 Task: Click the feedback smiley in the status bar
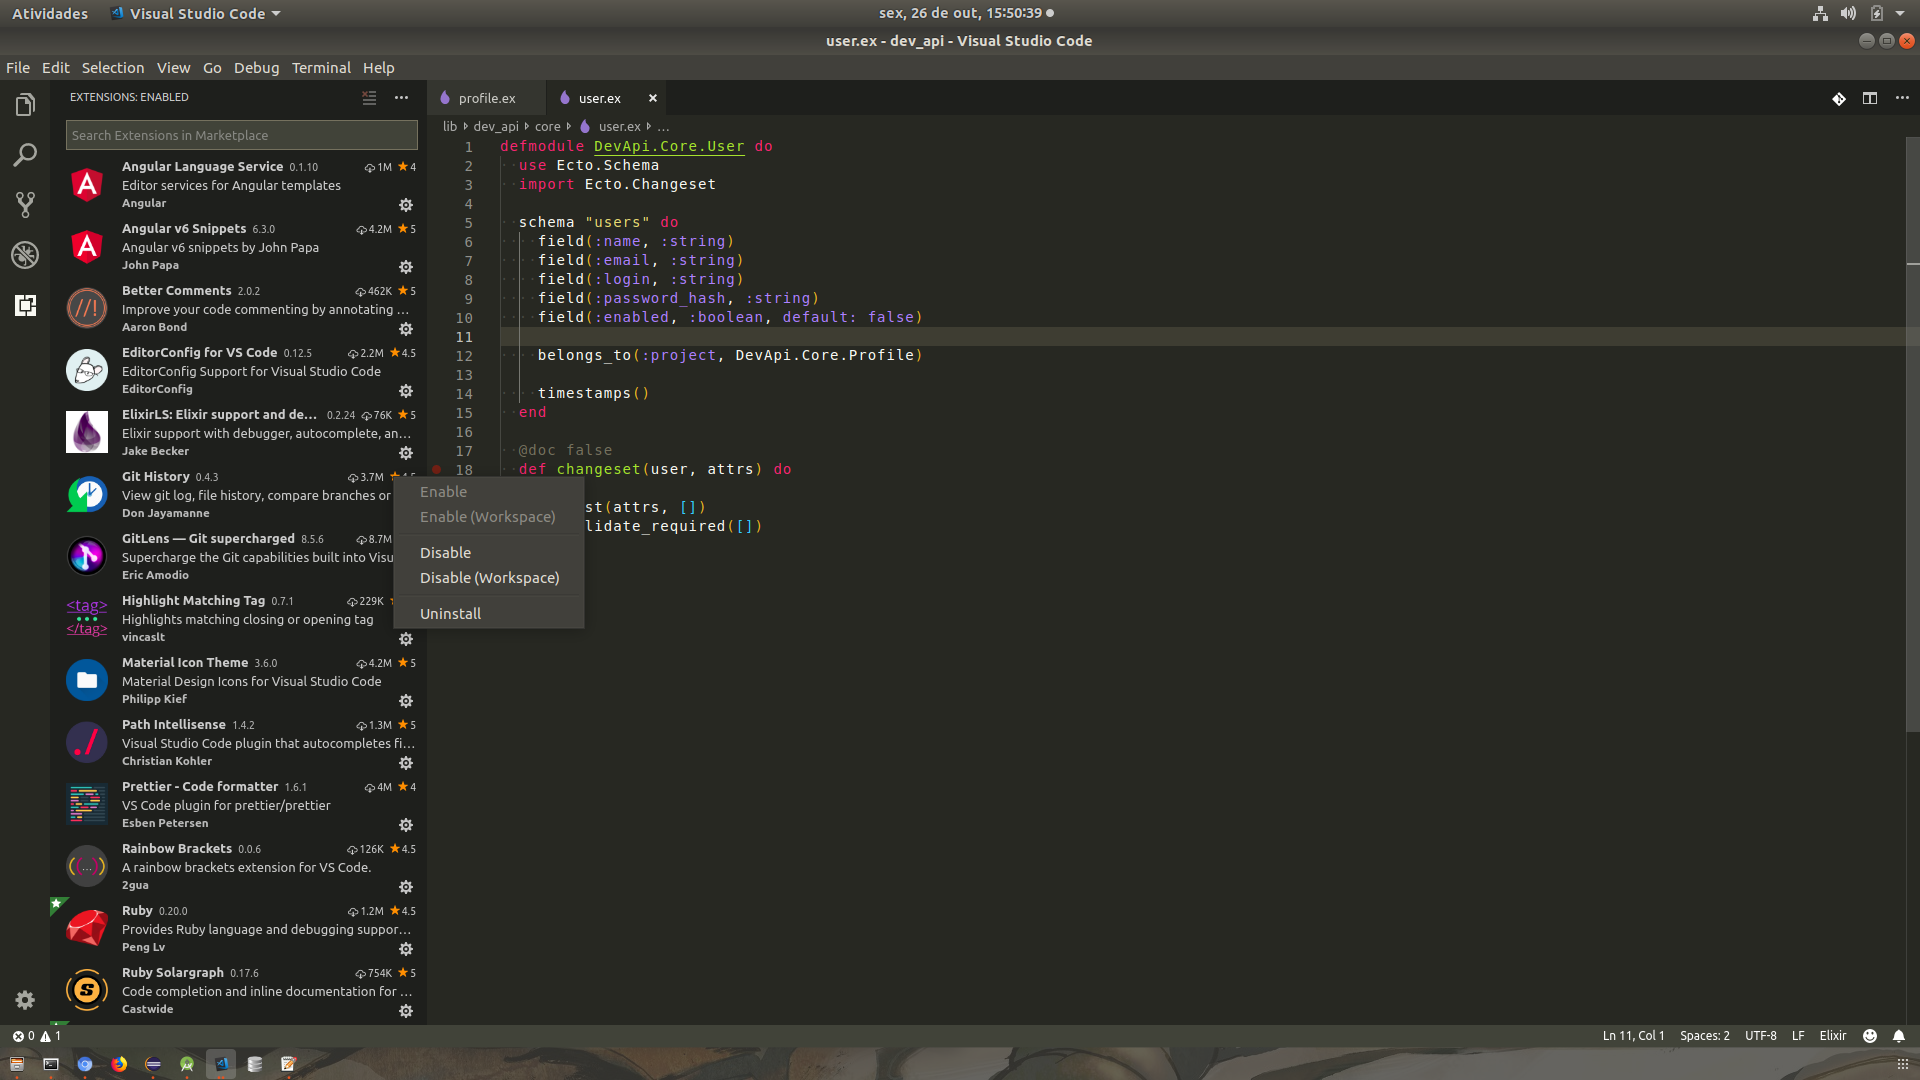[1868, 1035]
